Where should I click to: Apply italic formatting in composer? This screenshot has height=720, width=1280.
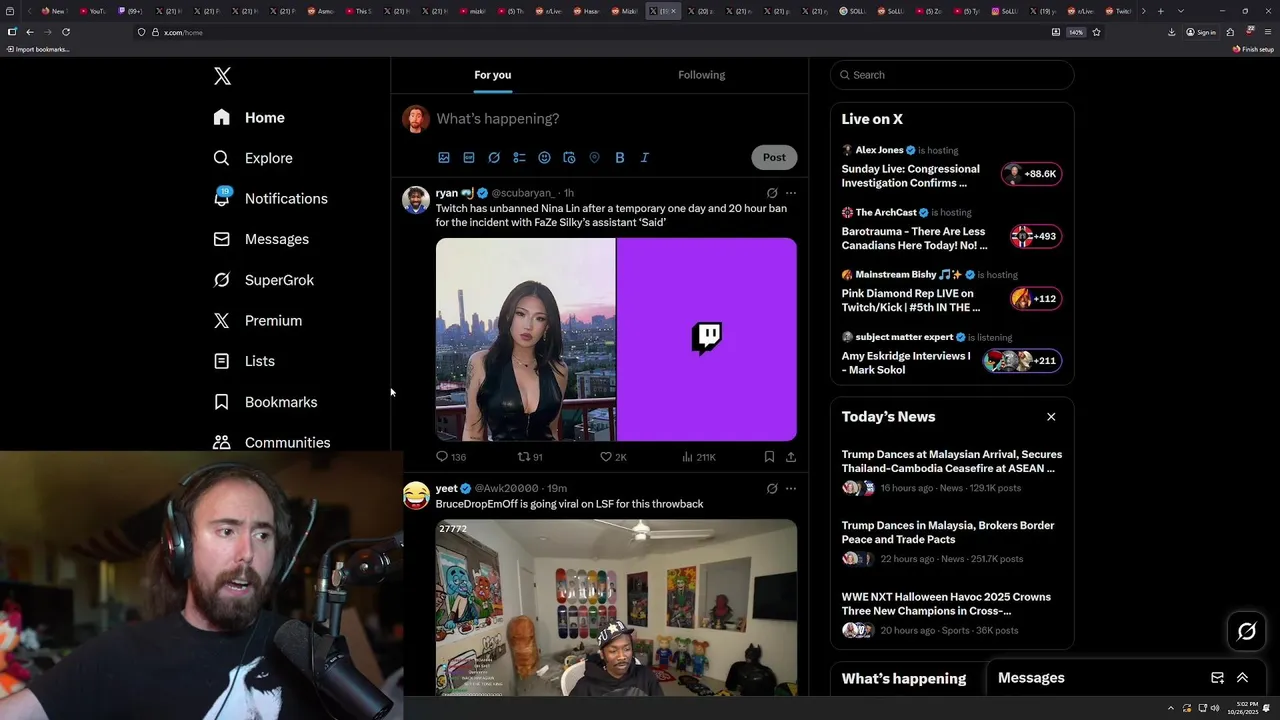point(645,158)
